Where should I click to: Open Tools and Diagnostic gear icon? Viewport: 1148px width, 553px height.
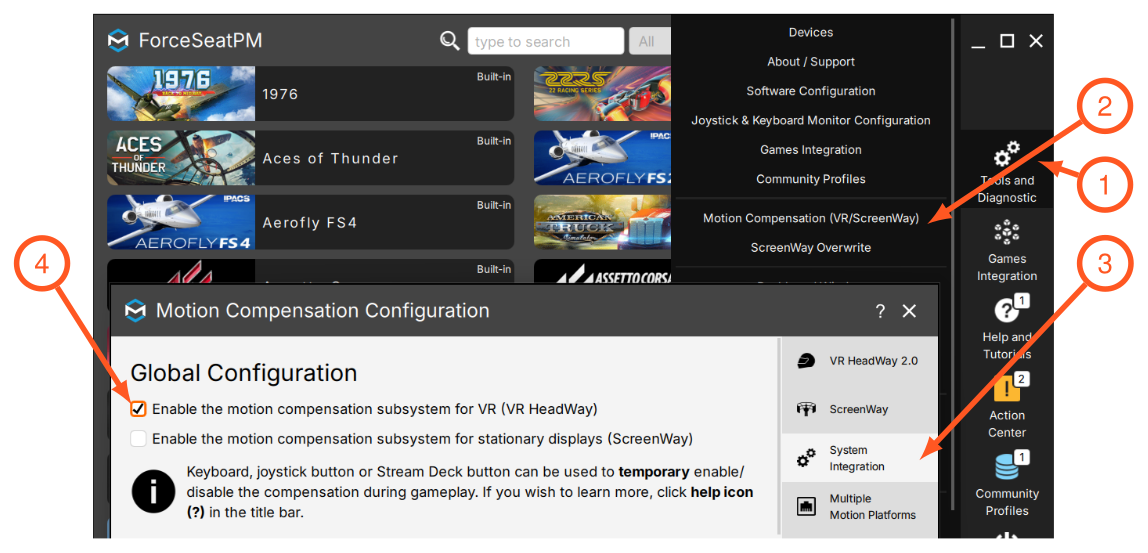pos(1007,155)
